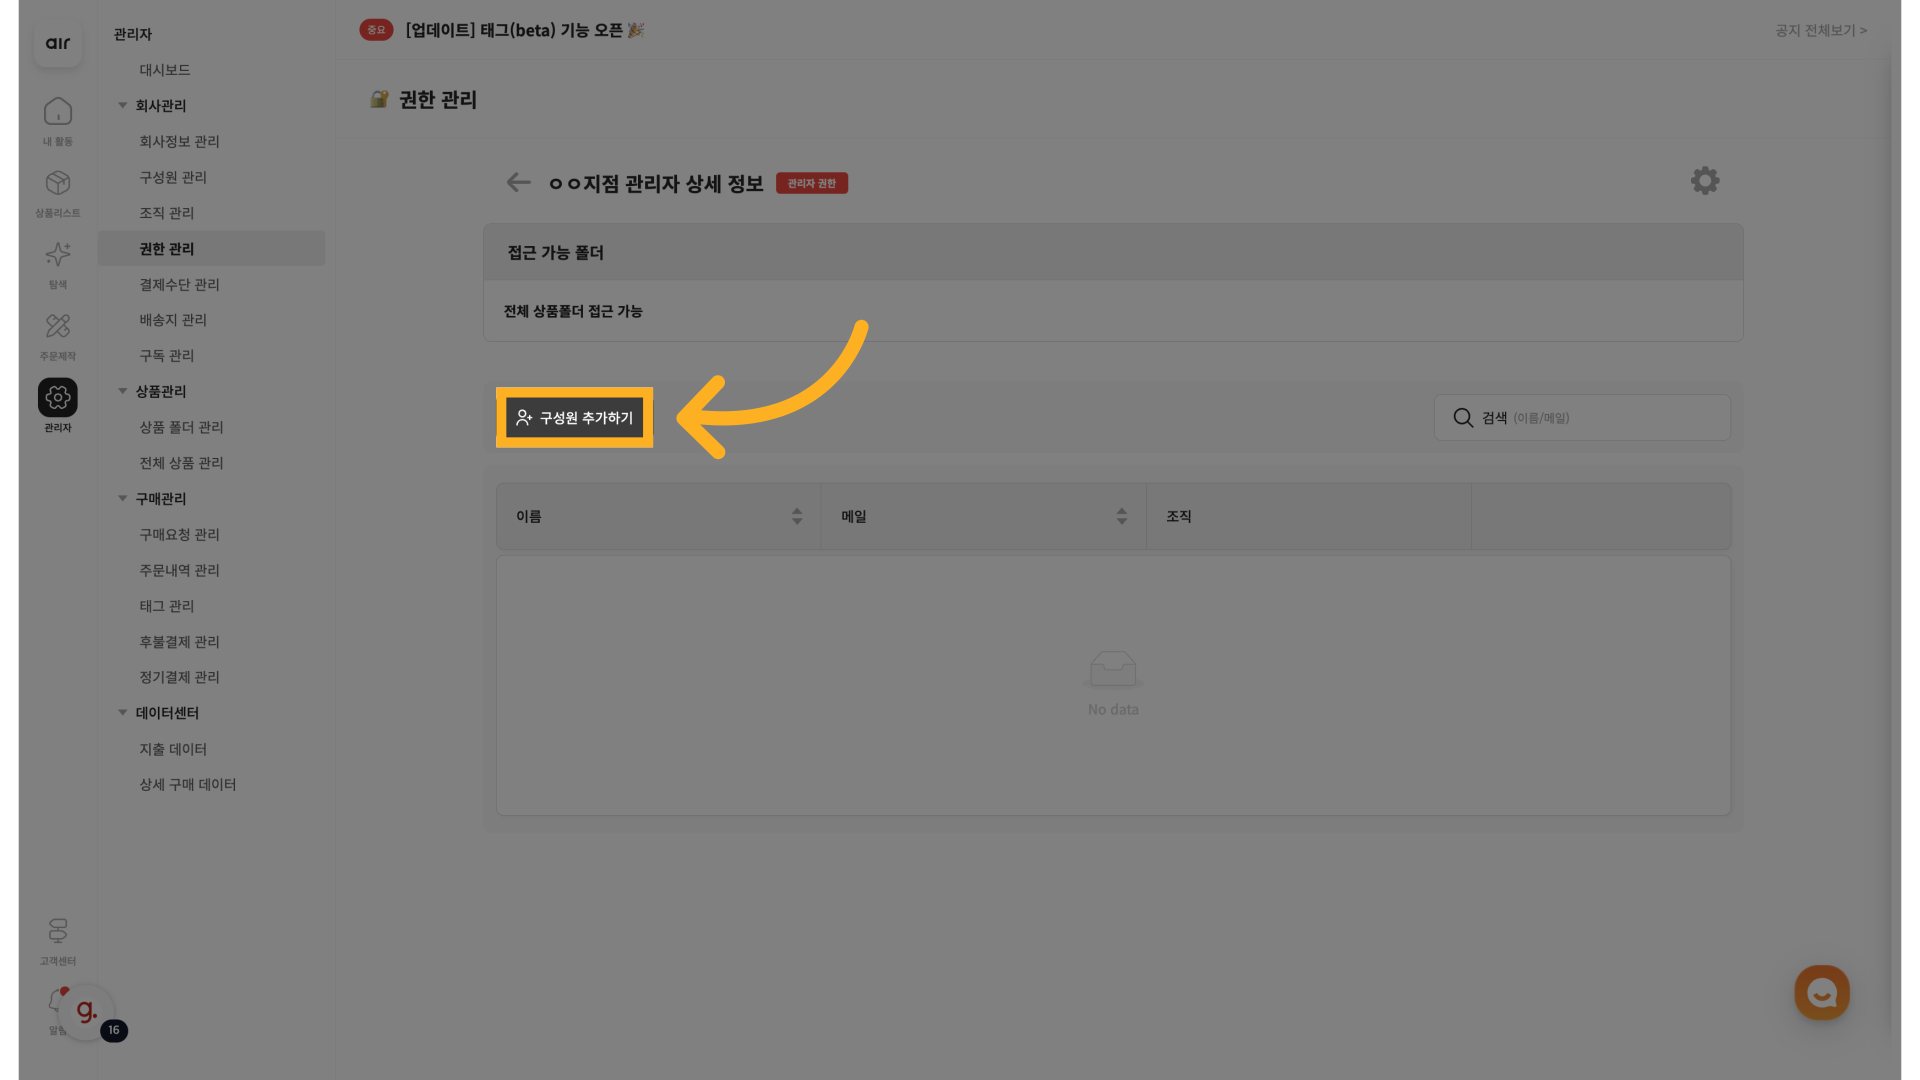Image resolution: width=1920 pixels, height=1080 pixels.
Task: Open 구성원 관리 menu item
Action: click(173, 177)
